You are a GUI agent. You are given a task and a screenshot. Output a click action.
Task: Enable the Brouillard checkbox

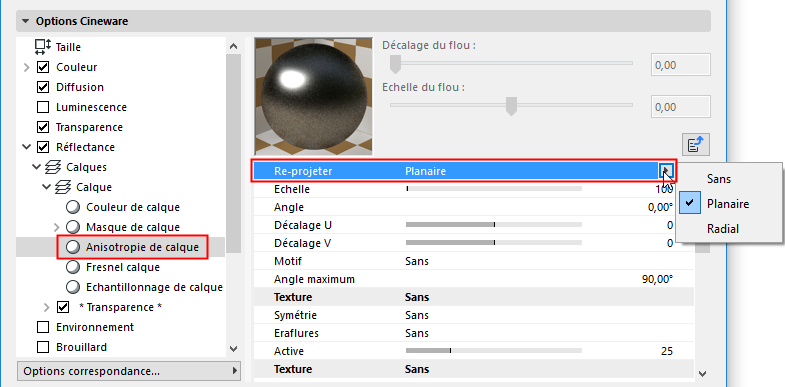tap(43, 347)
